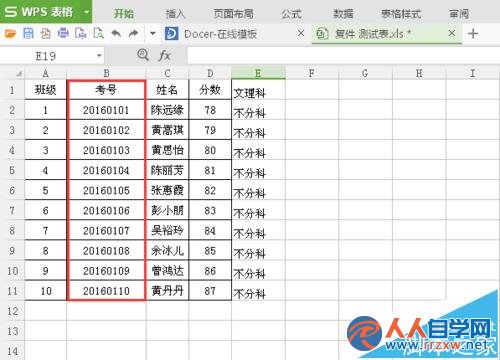Select 不分科 cell in row 11
The height and width of the screenshot is (360, 500).
(x=258, y=291)
